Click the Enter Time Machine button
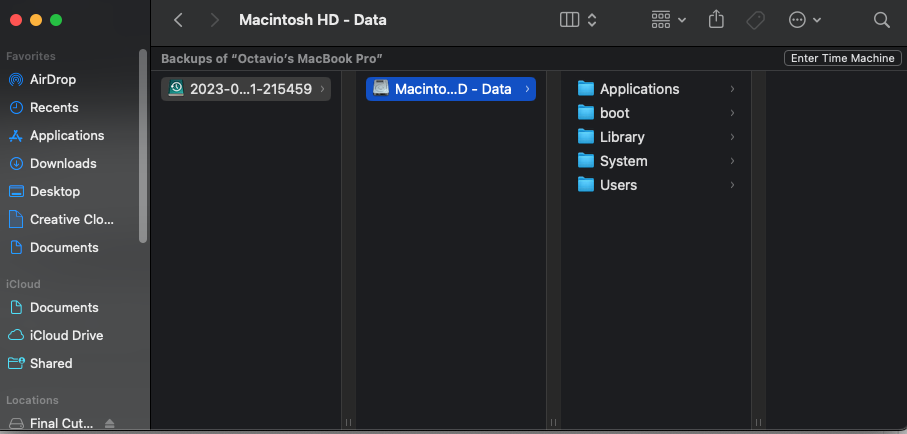Viewport: 907px width, 434px height. point(842,58)
